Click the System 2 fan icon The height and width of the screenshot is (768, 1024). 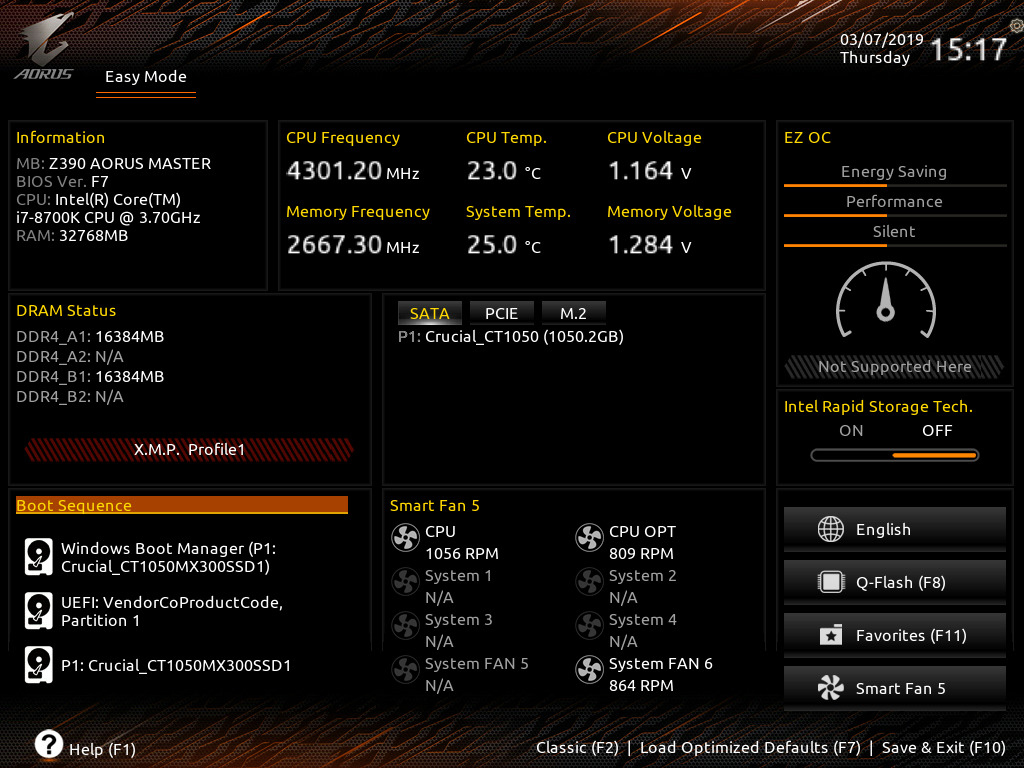click(x=590, y=582)
